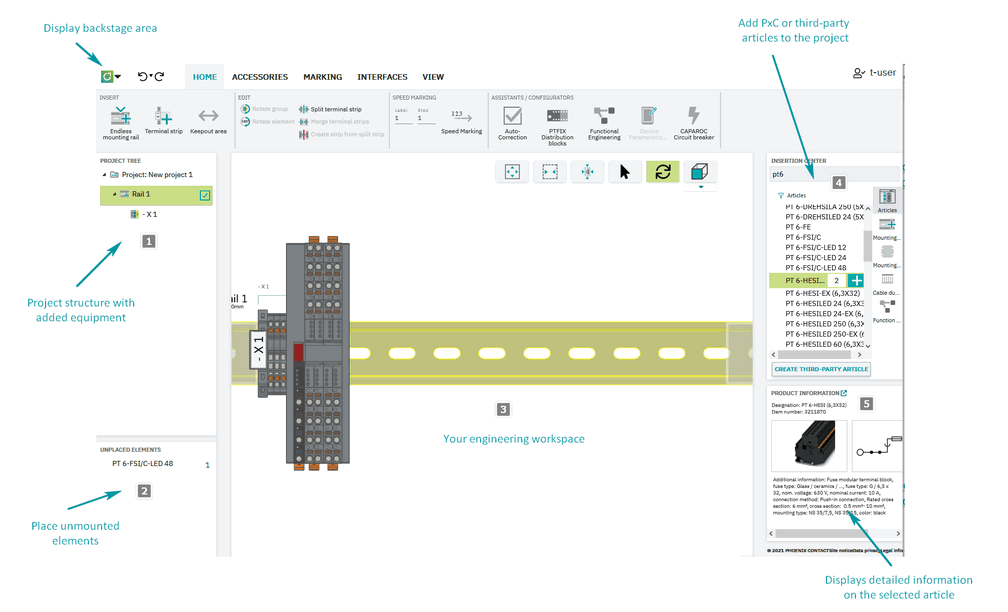Viewport: 1008px width, 612px height.
Task: Click the 3D cube view button
Action: (700, 172)
